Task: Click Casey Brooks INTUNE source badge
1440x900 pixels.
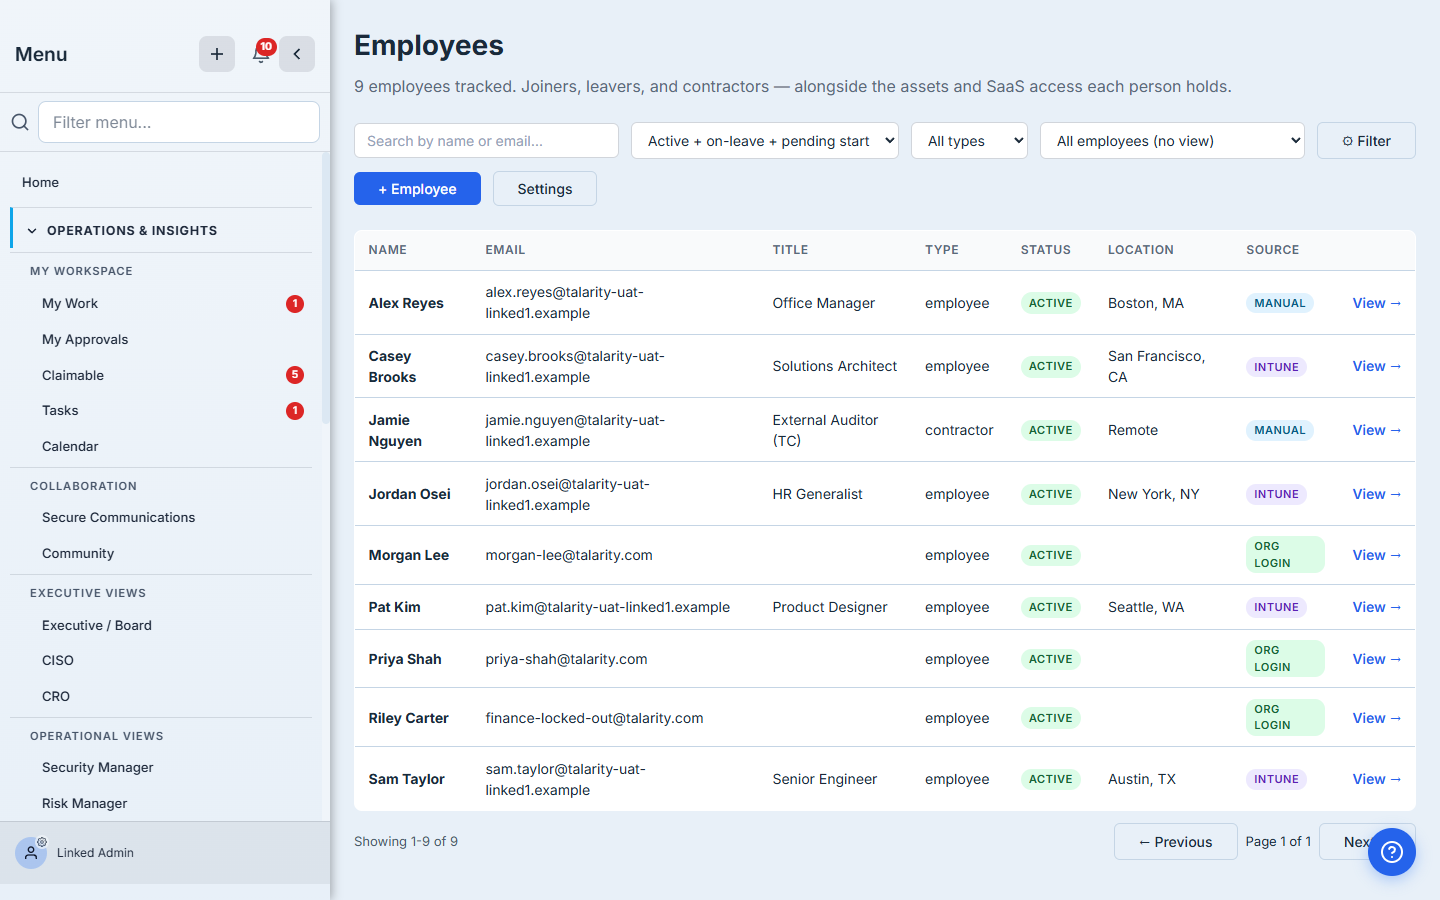Action: click(1277, 367)
